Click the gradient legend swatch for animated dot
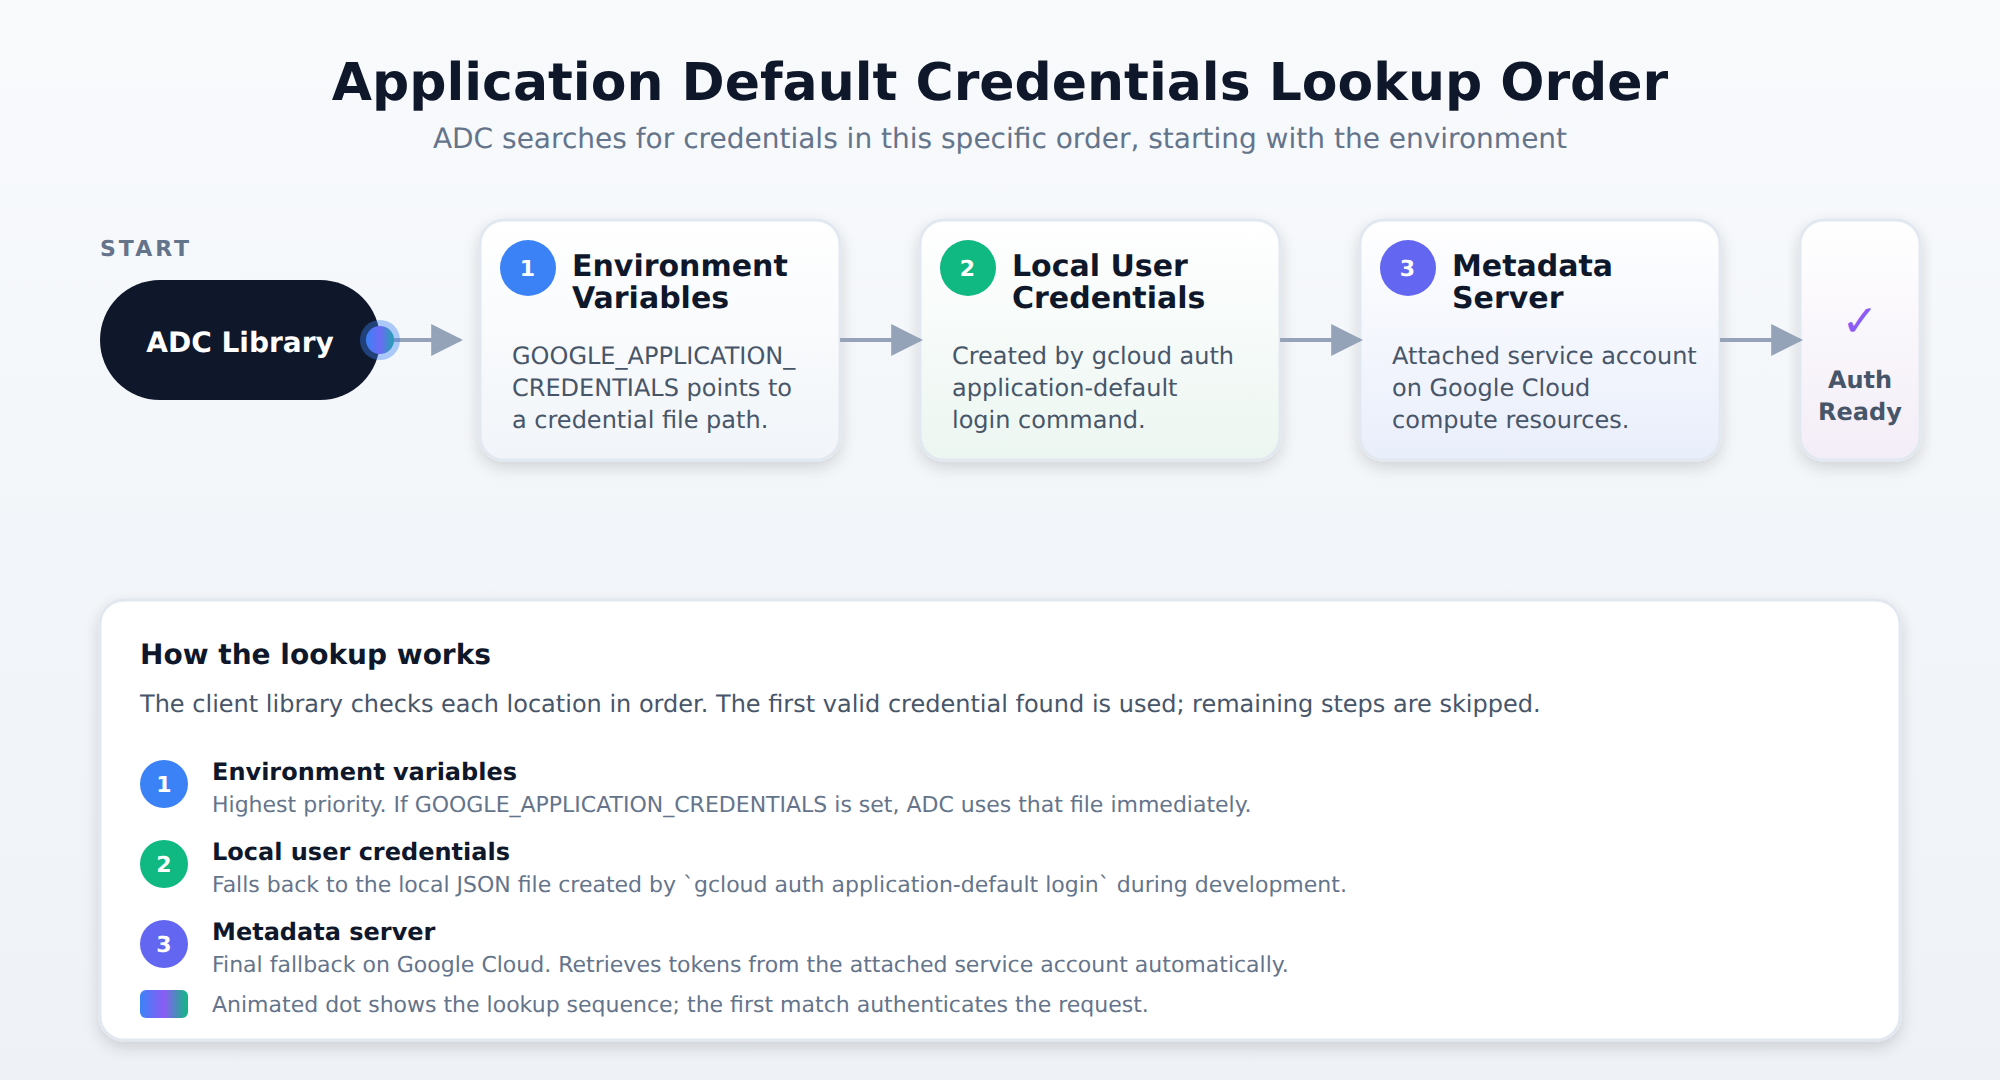The image size is (2000, 1080). [x=164, y=1004]
